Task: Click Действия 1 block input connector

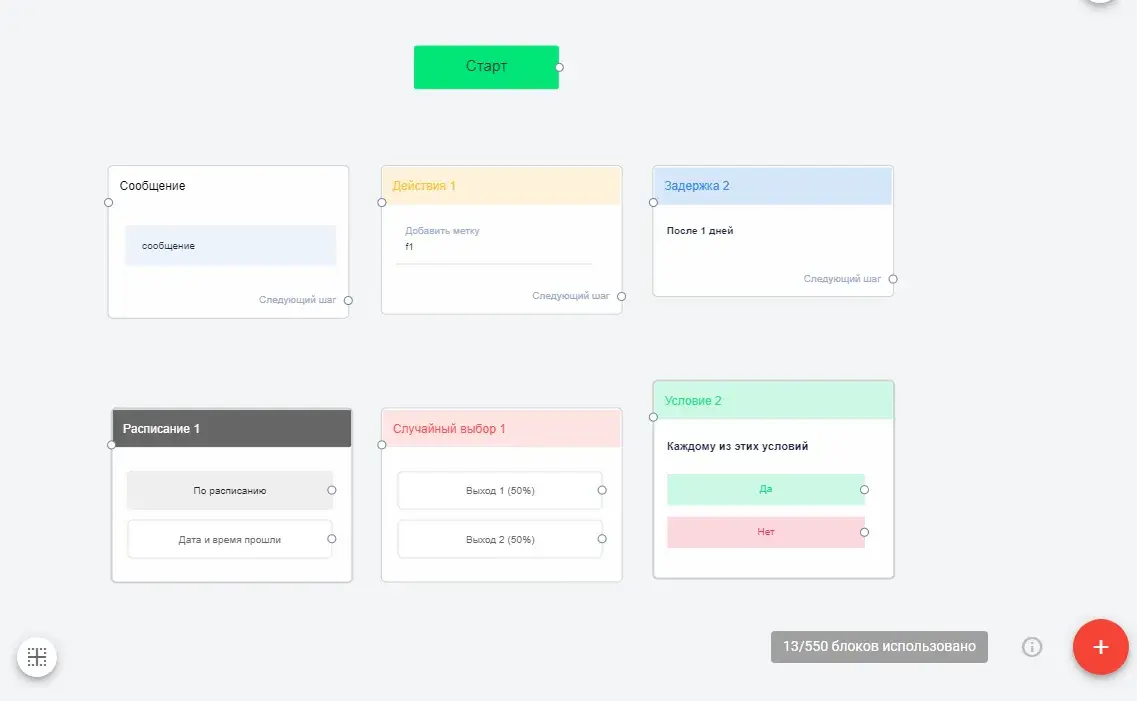Action: 382,203
